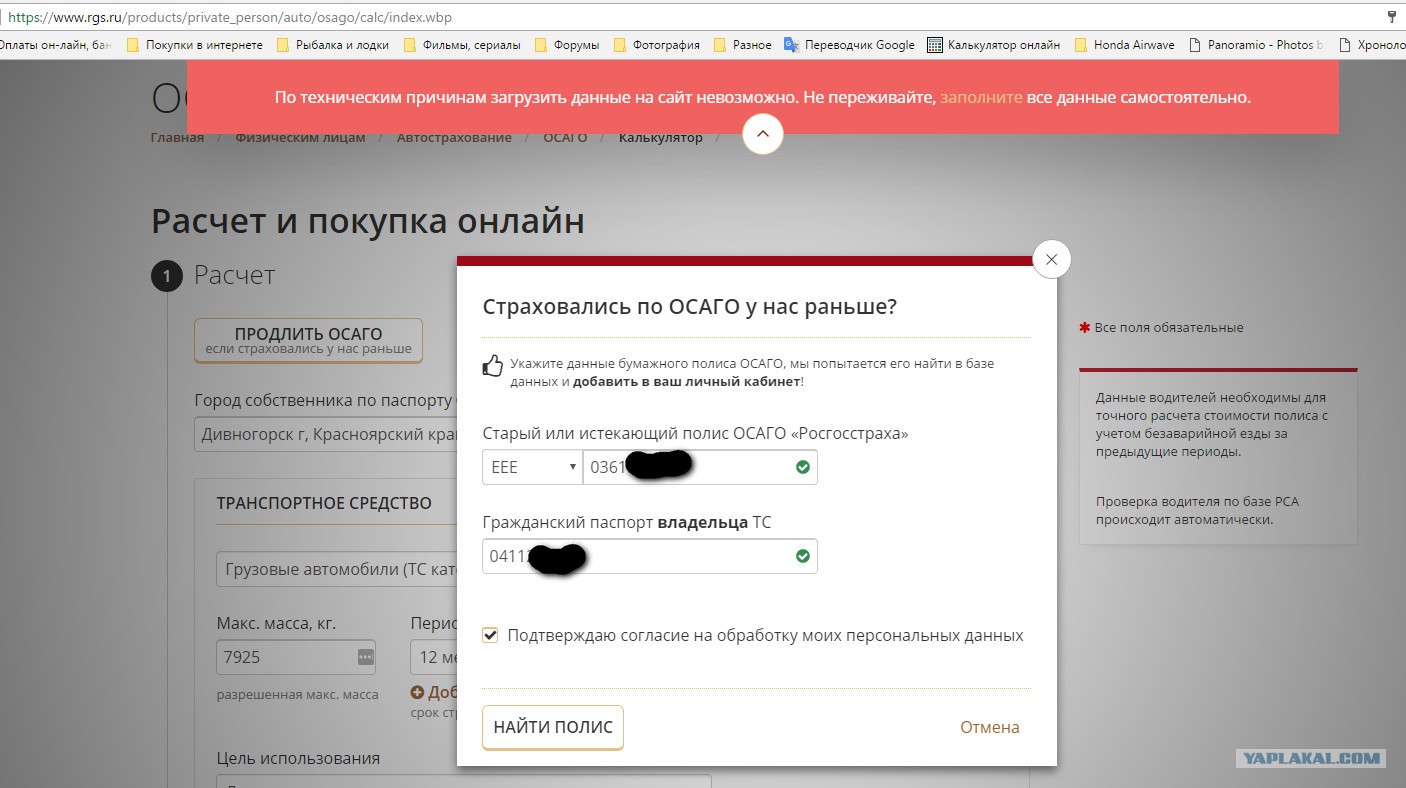
Task: Open Panoramio - Photos bookmark
Action: (x=1255, y=45)
